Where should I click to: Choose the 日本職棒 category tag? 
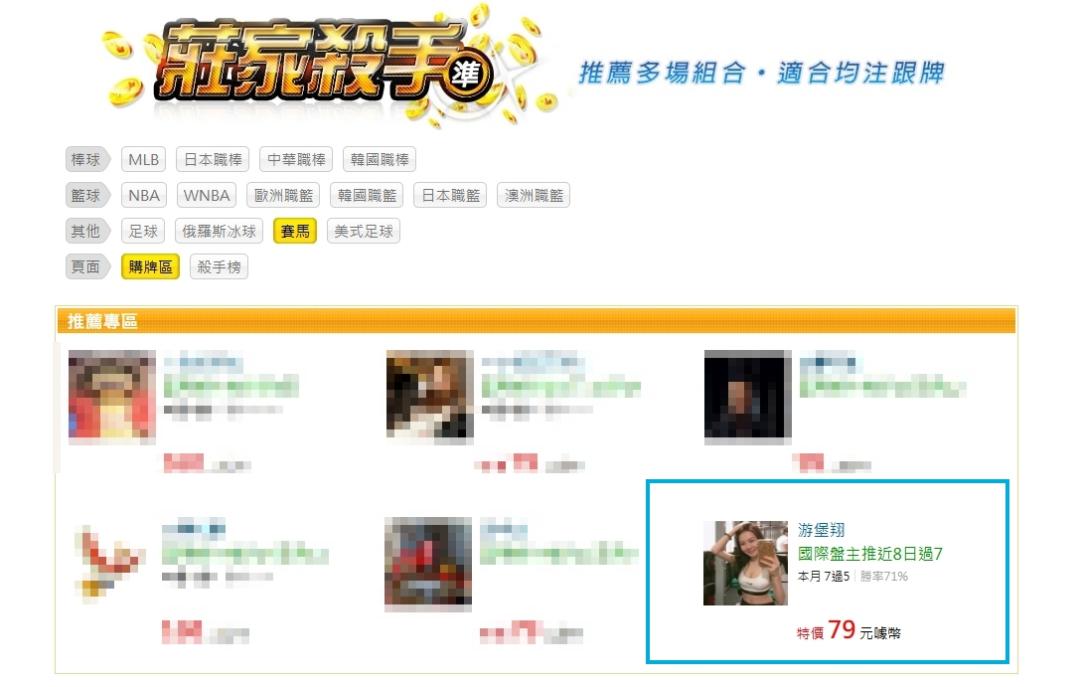coord(213,159)
